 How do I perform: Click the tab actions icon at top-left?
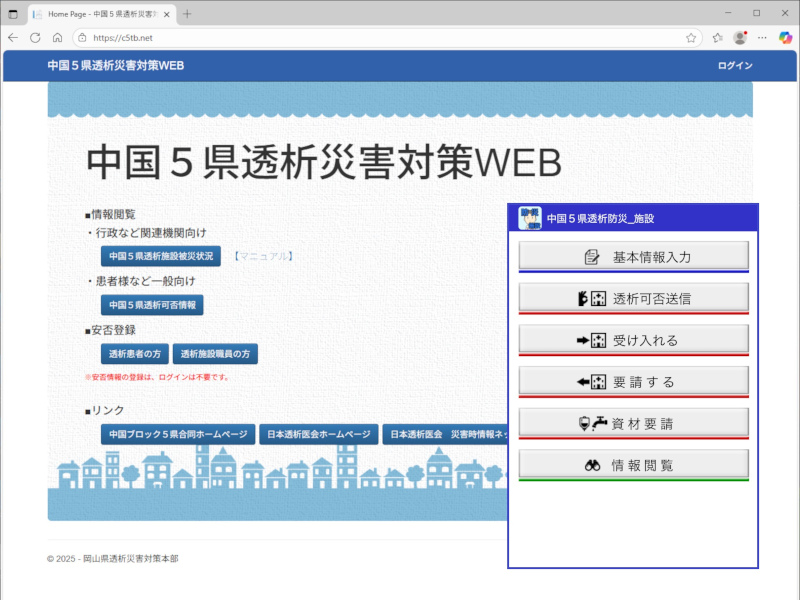pos(13,14)
